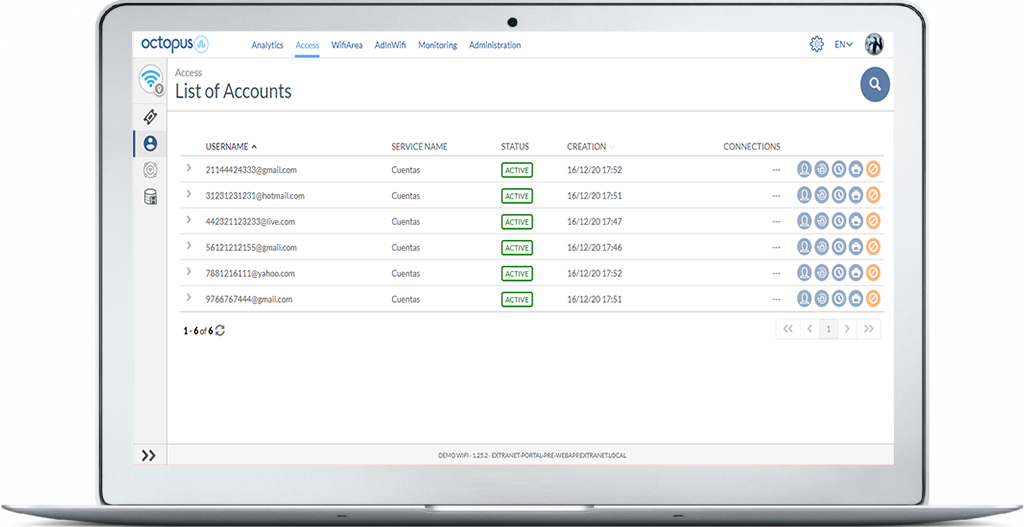Click printer icon for 442321123233@live.com row

coord(856,221)
